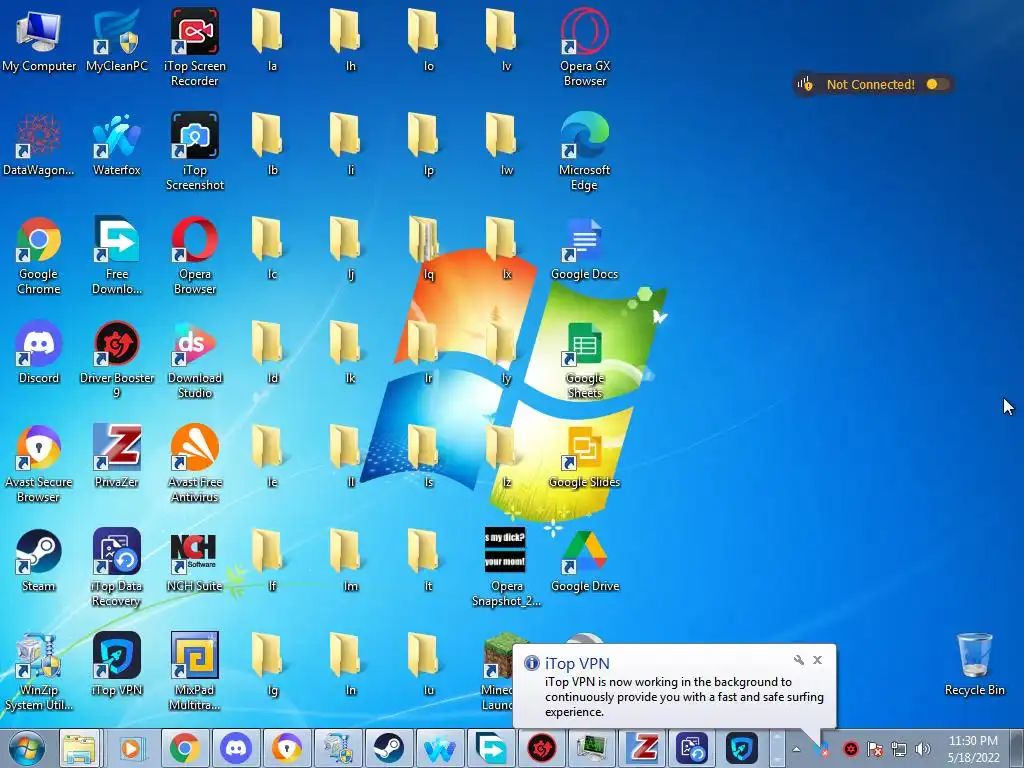Select the Avast Free Antivirus icon
The image size is (1024, 768).
point(195,463)
